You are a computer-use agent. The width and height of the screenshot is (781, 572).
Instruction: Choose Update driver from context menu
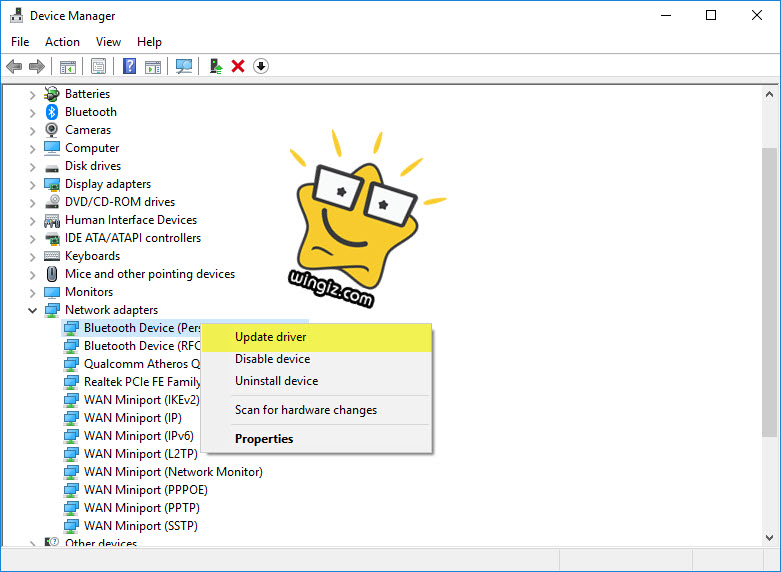pos(317,337)
